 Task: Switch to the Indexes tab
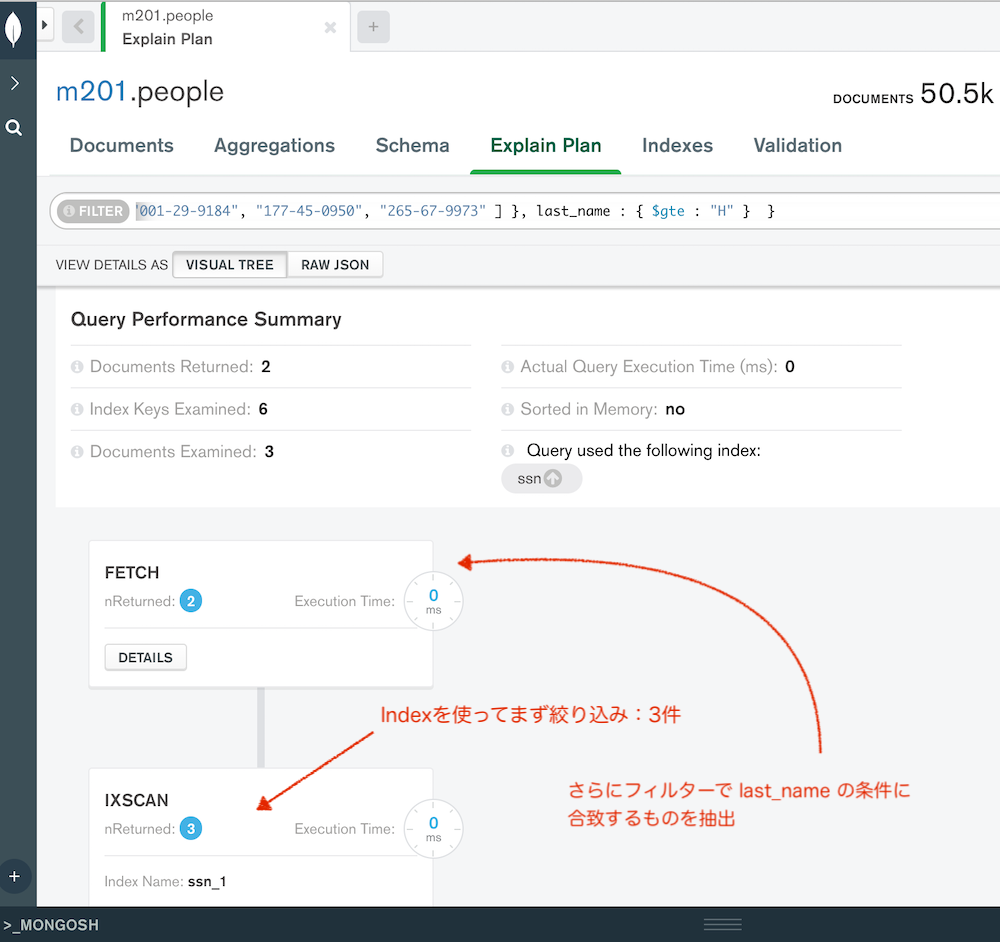[x=677, y=145]
